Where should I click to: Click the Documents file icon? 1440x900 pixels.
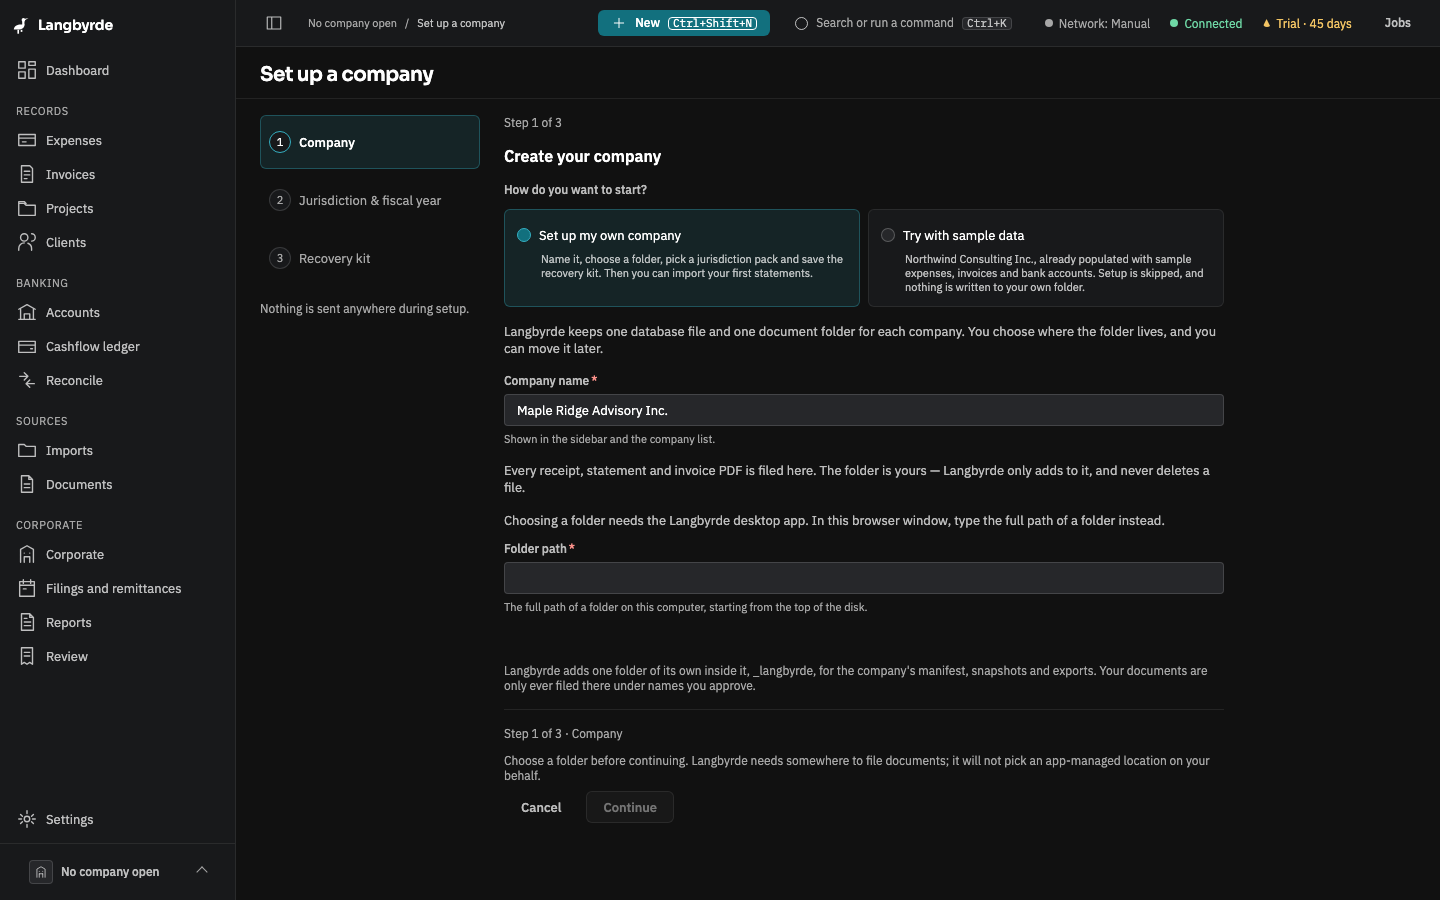[x=27, y=484]
